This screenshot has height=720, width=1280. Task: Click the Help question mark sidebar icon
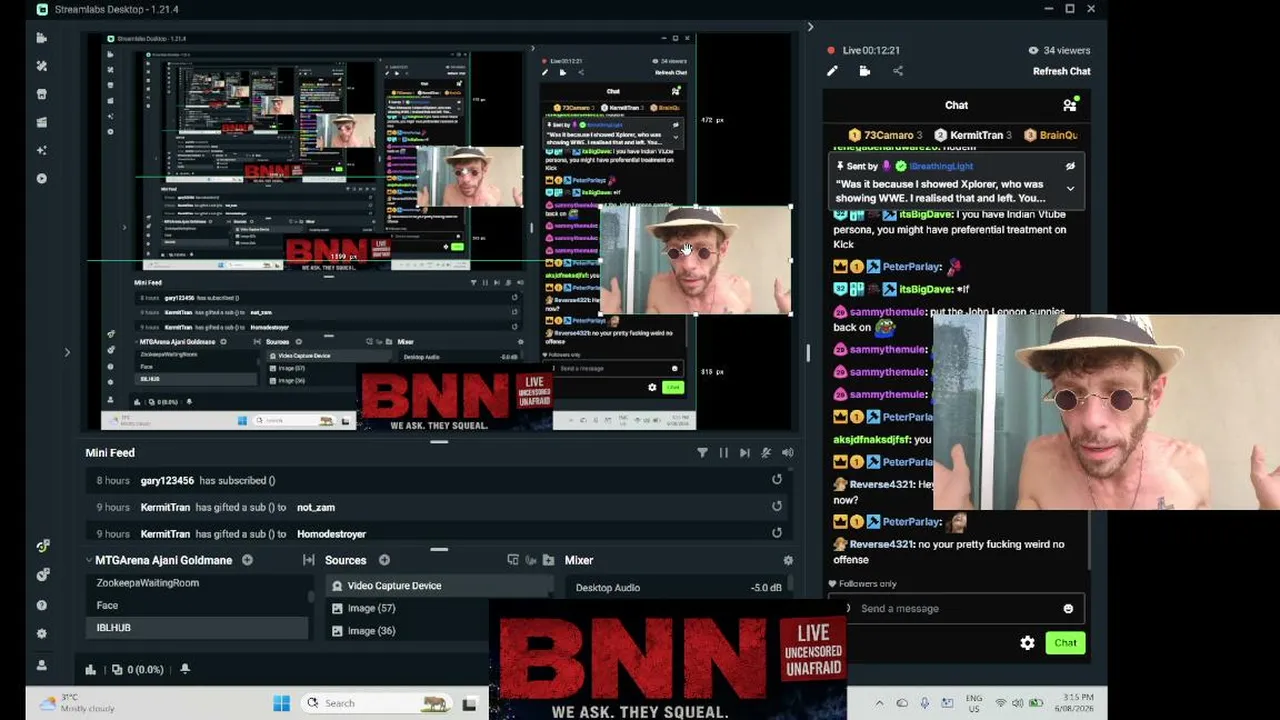[x=41, y=605]
